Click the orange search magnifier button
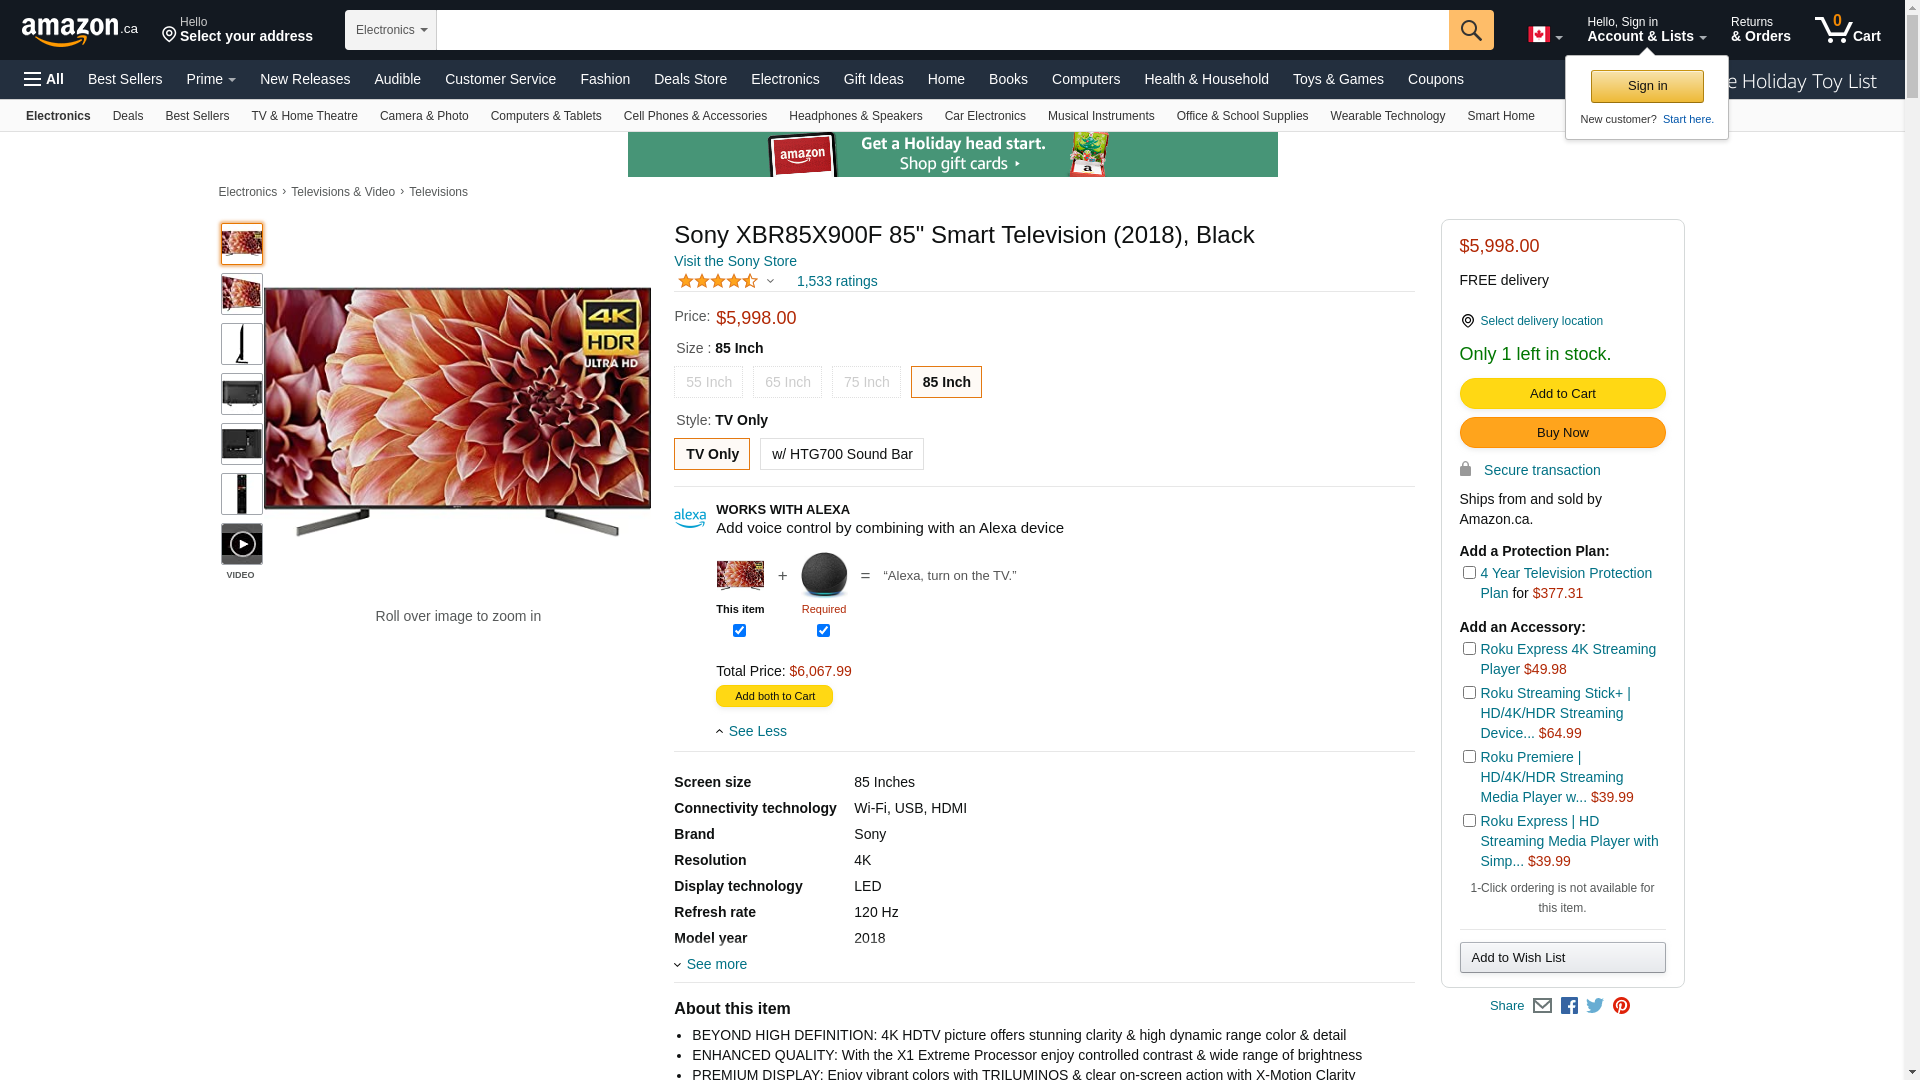 [1470, 30]
